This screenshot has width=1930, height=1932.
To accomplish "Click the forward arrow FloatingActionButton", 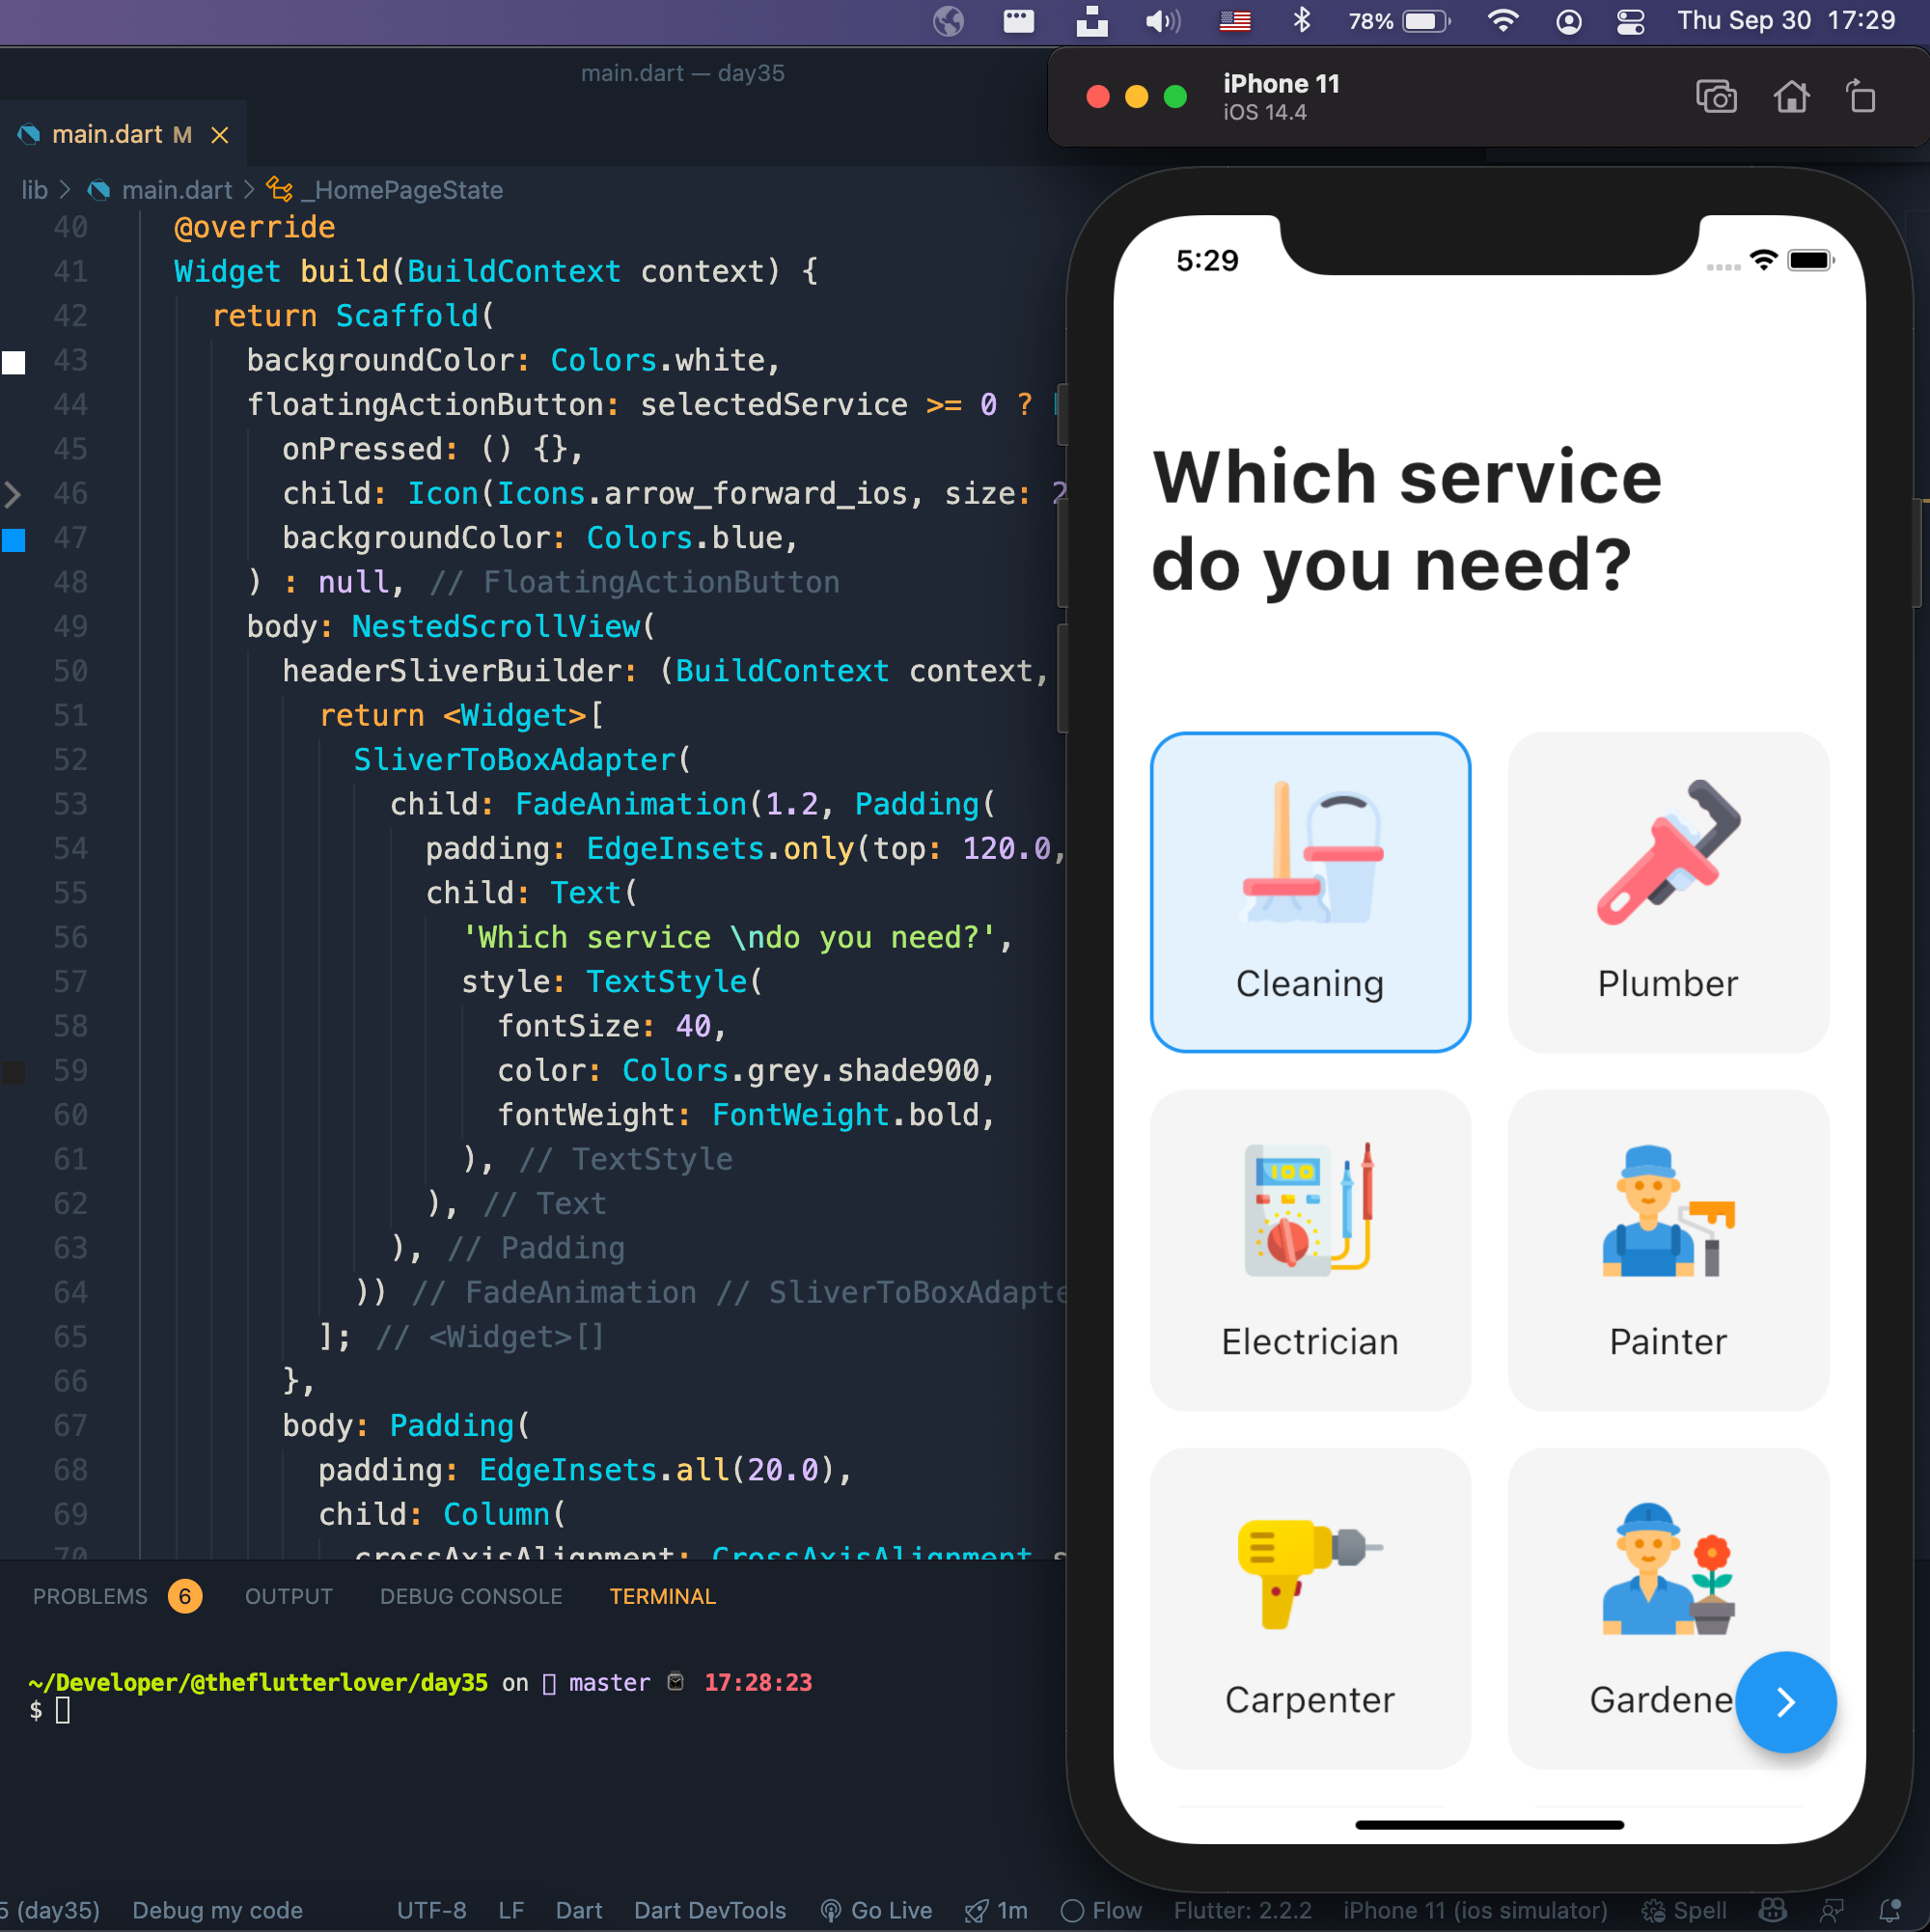I will (x=1785, y=1700).
